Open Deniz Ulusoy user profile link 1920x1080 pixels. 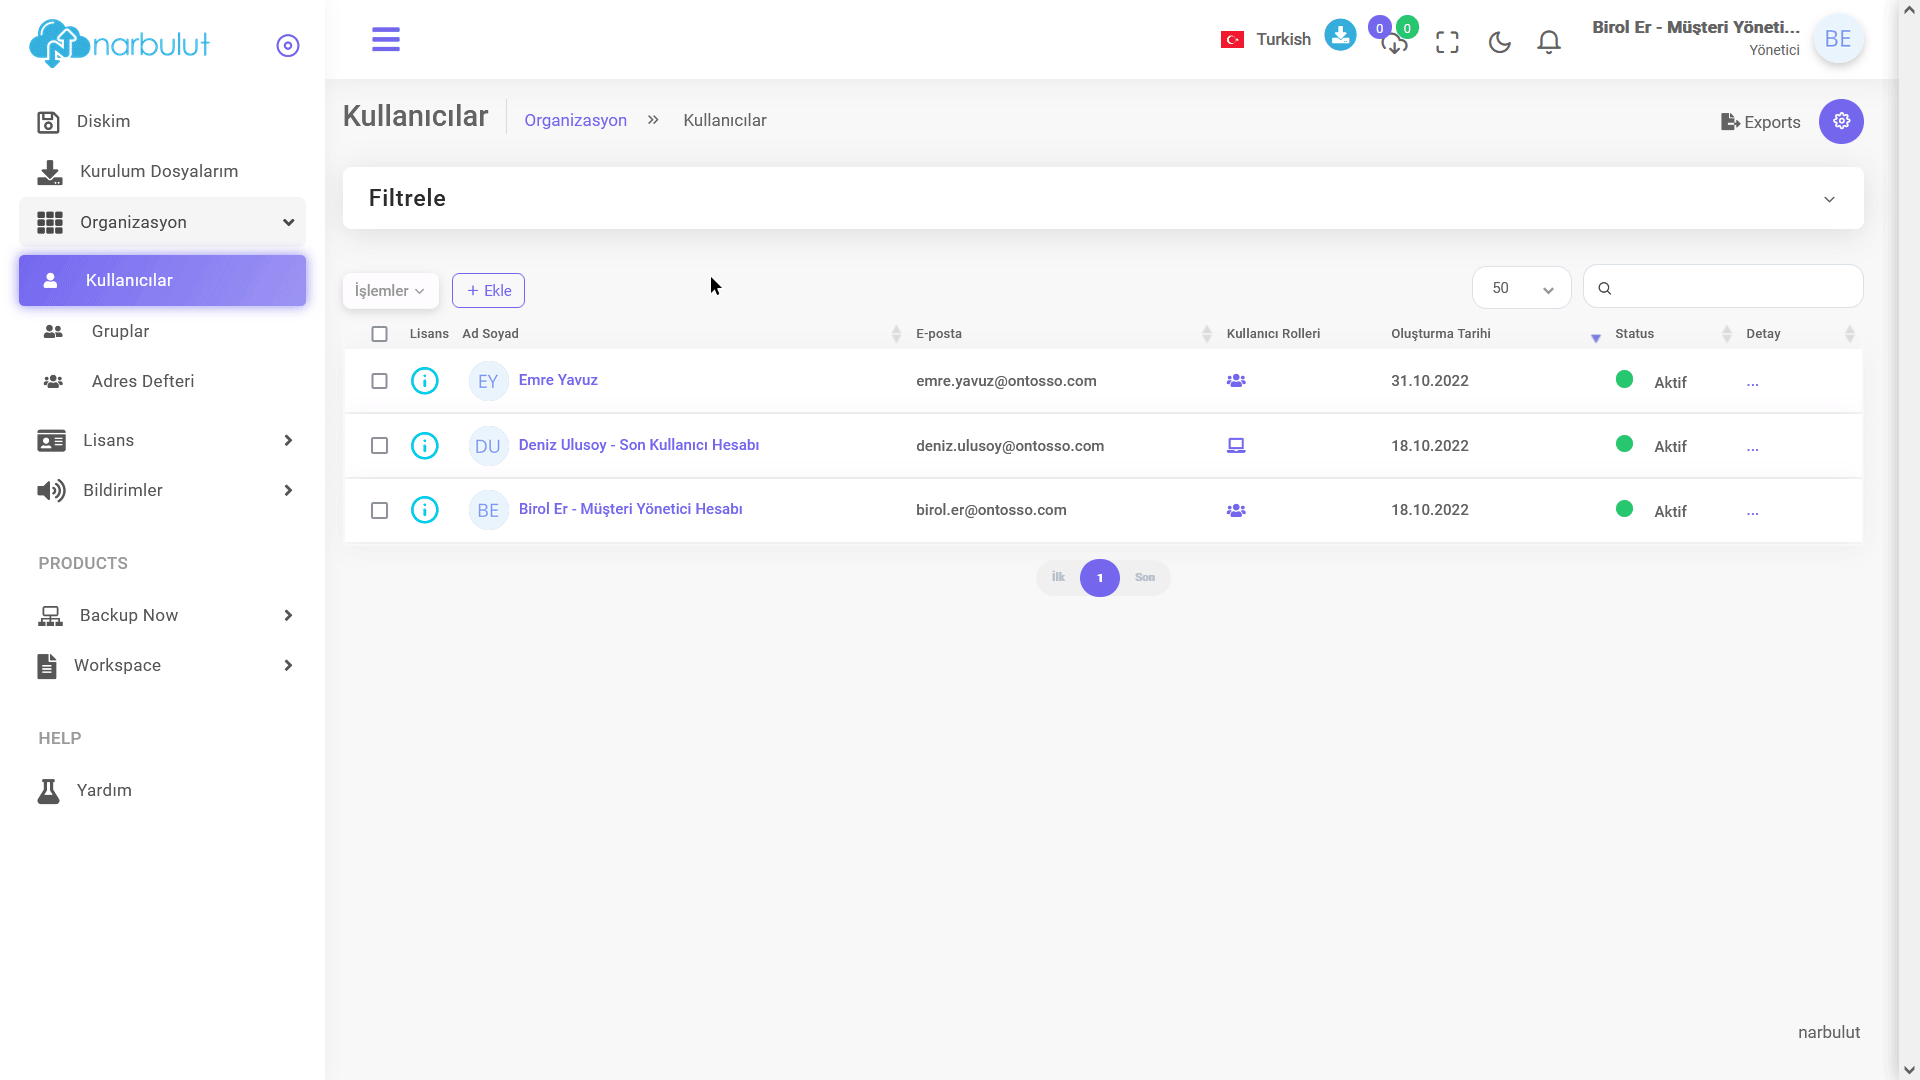638,445
